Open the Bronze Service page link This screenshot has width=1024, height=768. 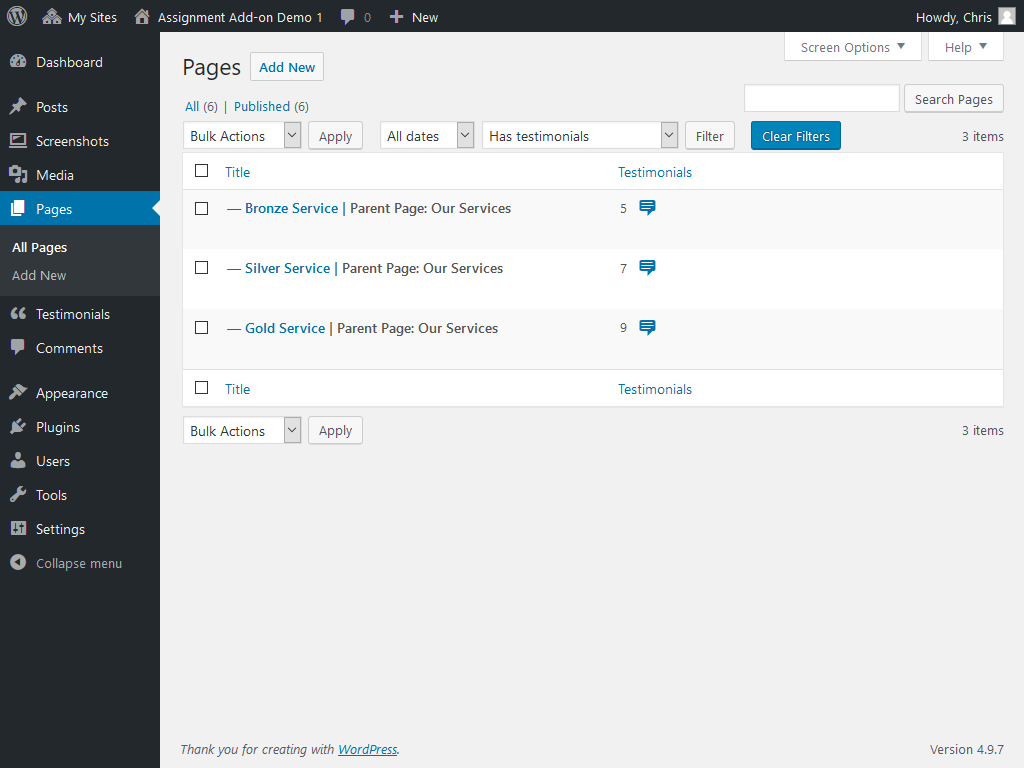[x=291, y=208]
